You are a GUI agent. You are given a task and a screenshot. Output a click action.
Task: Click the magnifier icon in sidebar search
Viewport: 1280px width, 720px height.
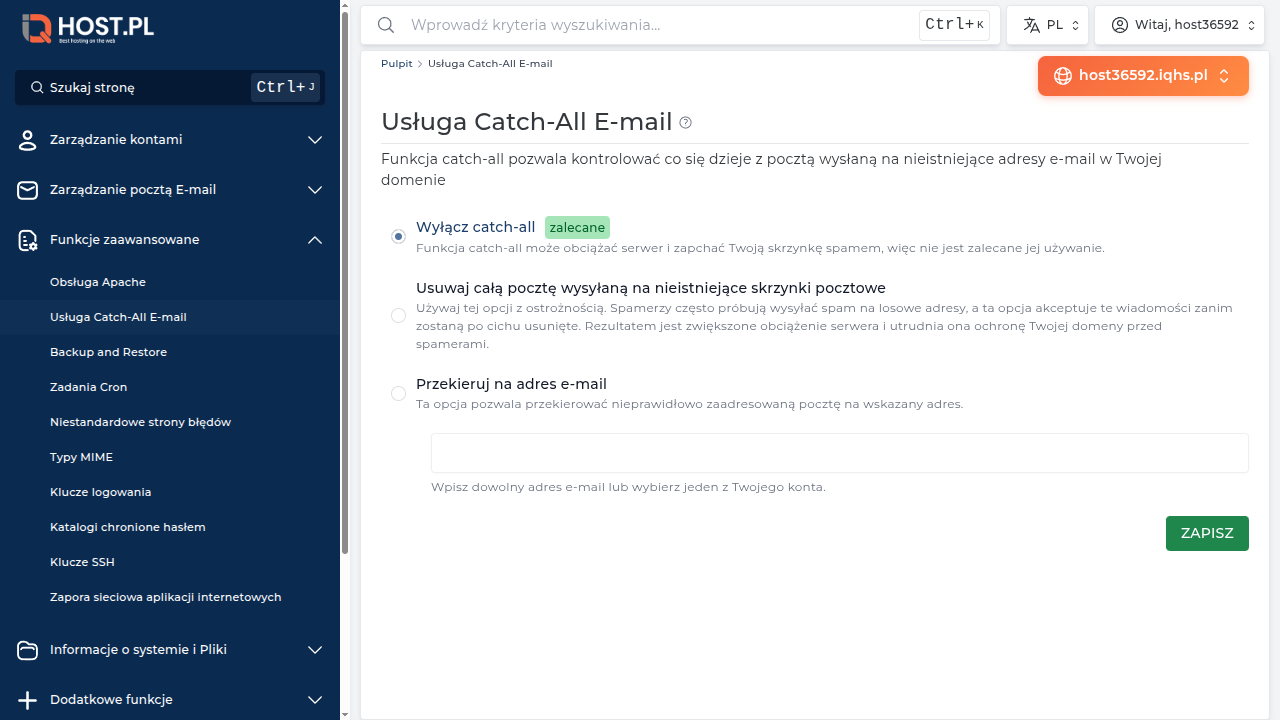(x=37, y=88)
